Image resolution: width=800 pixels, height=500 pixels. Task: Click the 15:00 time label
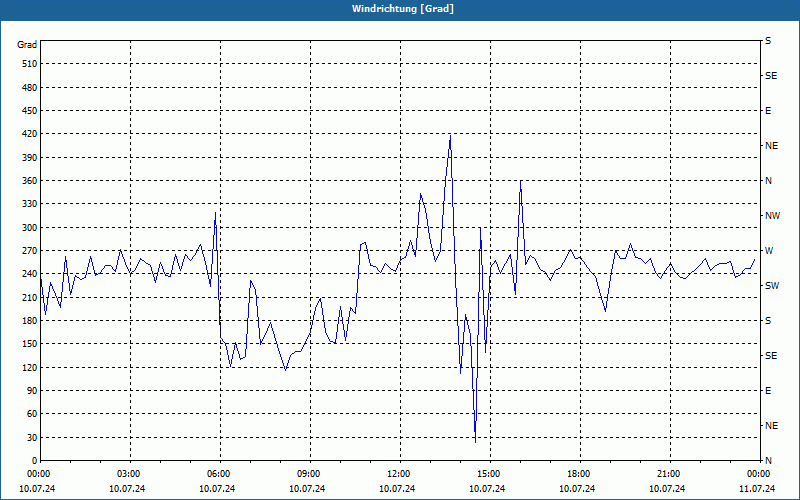pos(488,474)
